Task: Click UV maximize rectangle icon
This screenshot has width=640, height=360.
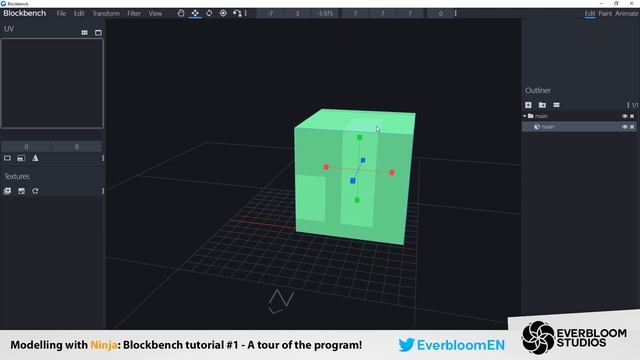Action: [x=7, y=158]
